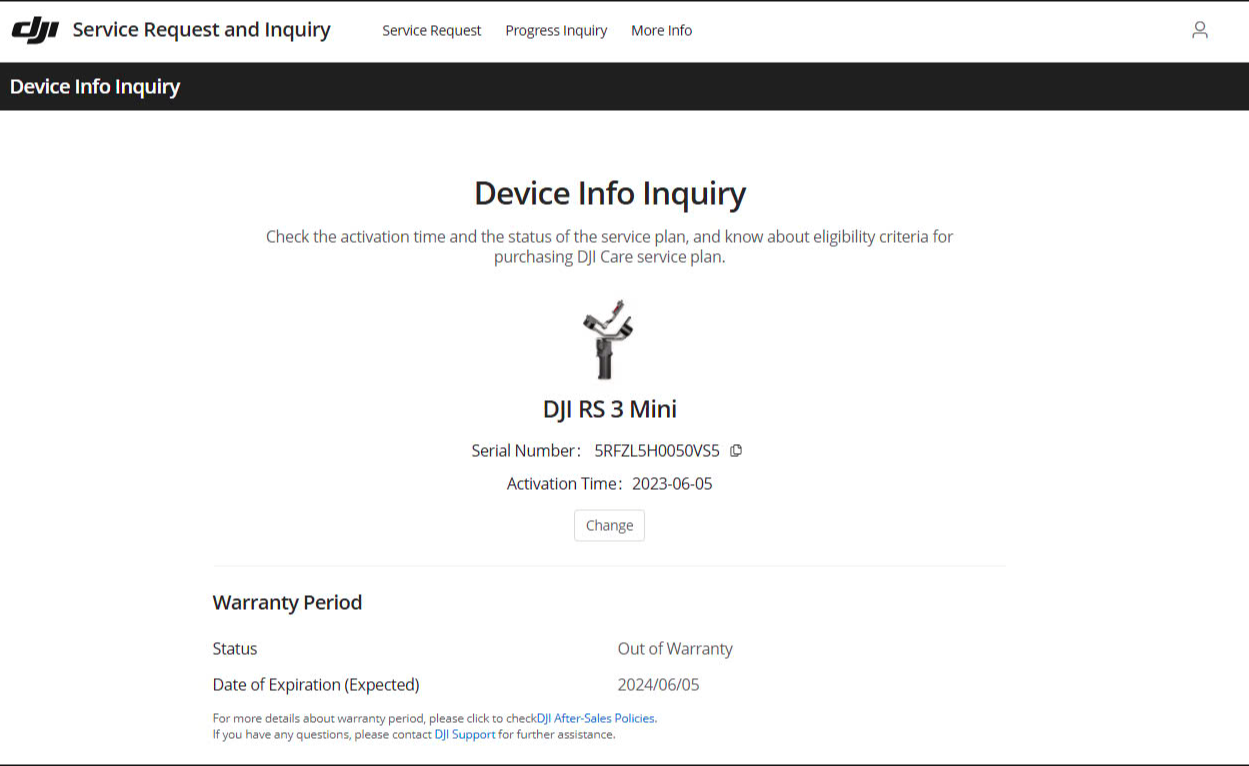Open the user account profile icon
This screenshot has height=766, width=1249.
(x=1200, y=30)
